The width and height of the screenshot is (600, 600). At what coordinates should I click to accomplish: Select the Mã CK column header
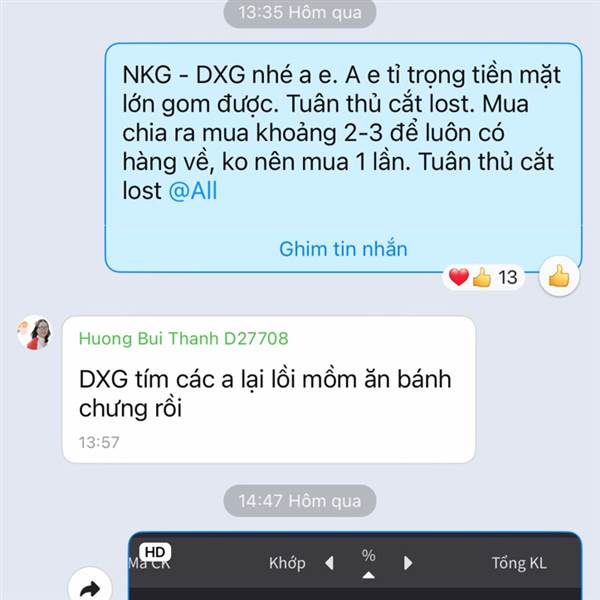(x=149, y=563)
